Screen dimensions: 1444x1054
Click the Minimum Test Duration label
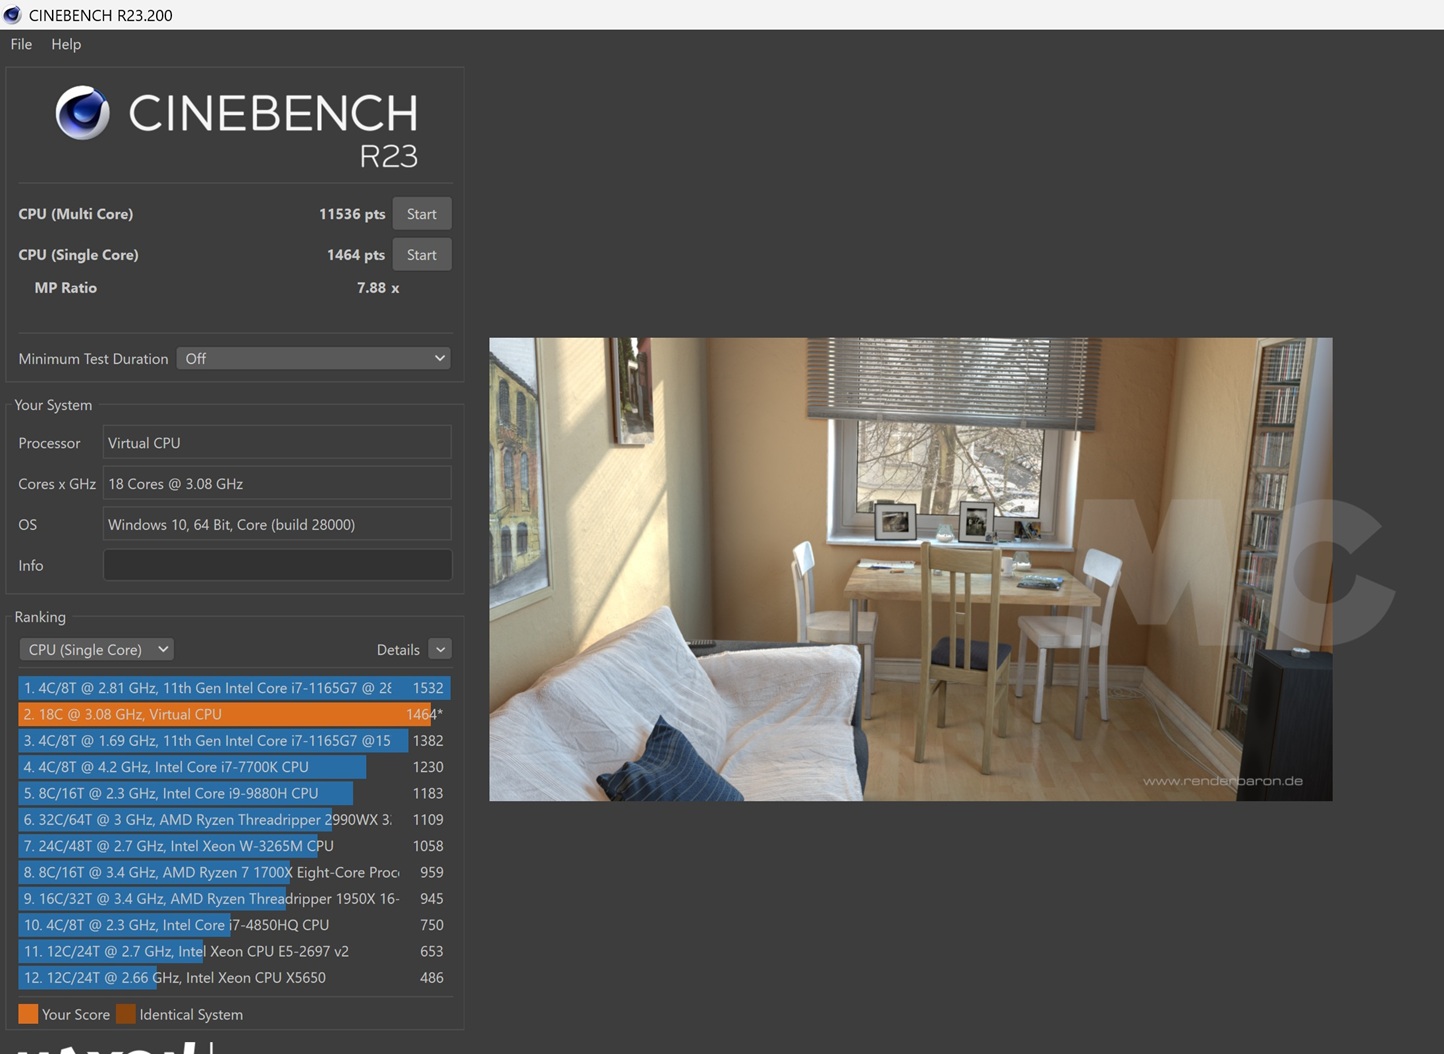(x=93, y=359)
